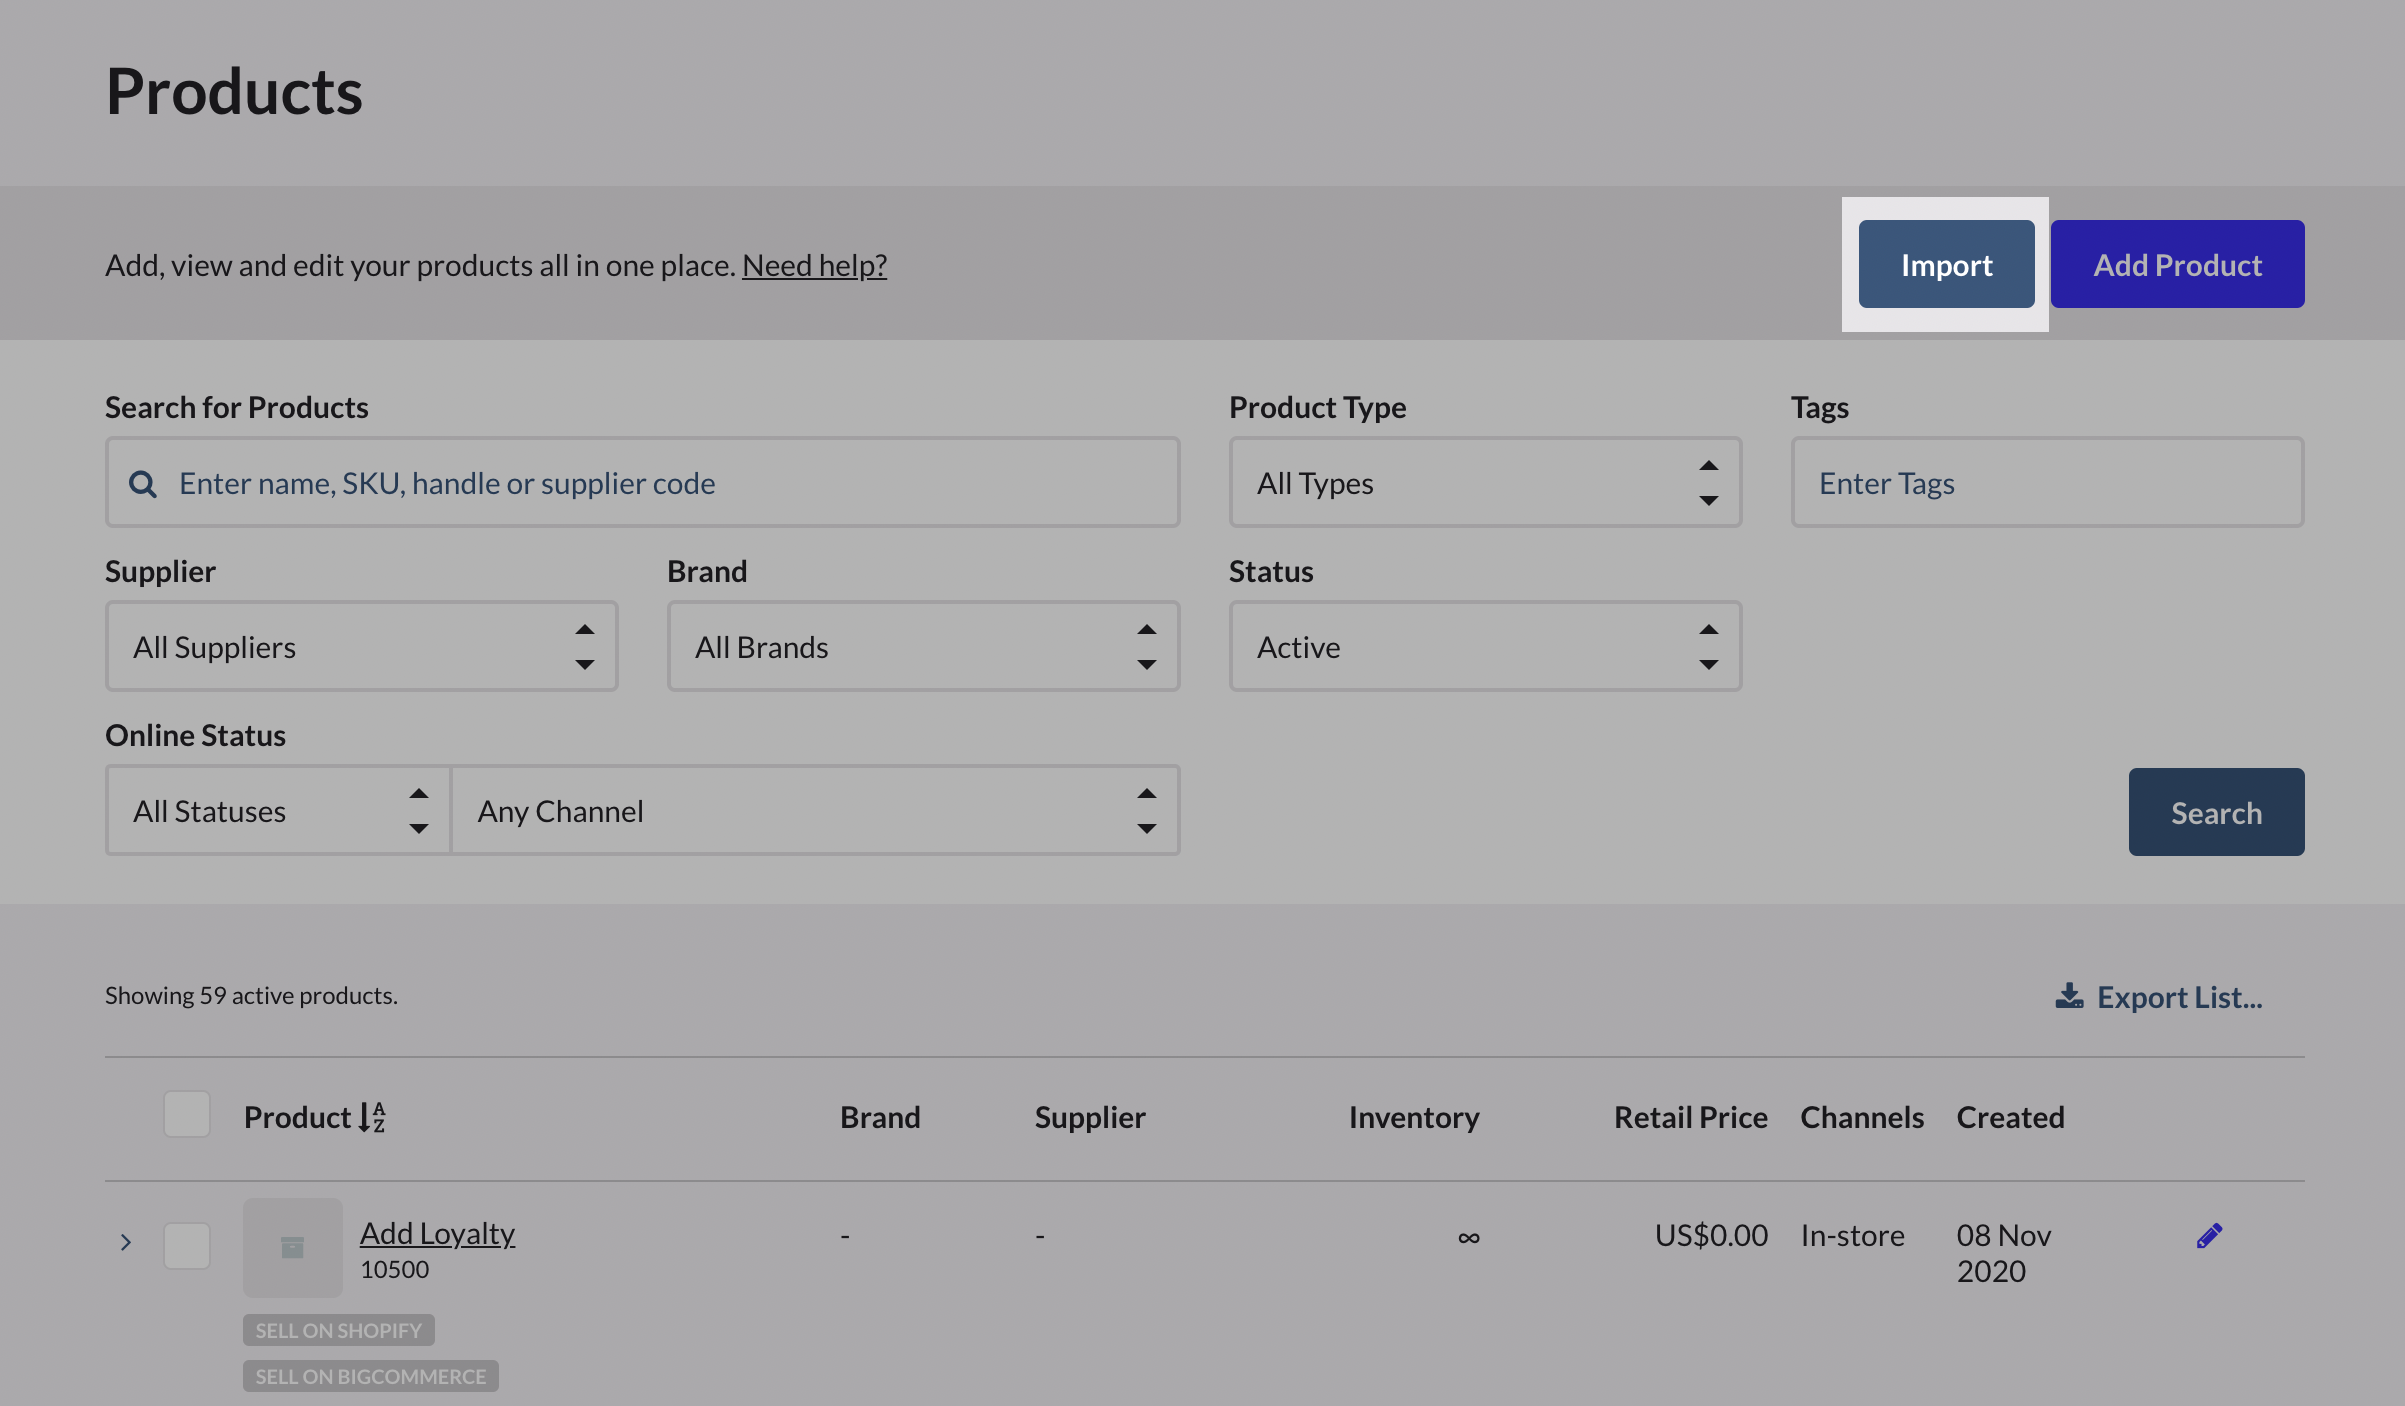The width and height of the screenshot is (2405, 1406).
Task: Click the Search button
Action: pos(2216,812)
